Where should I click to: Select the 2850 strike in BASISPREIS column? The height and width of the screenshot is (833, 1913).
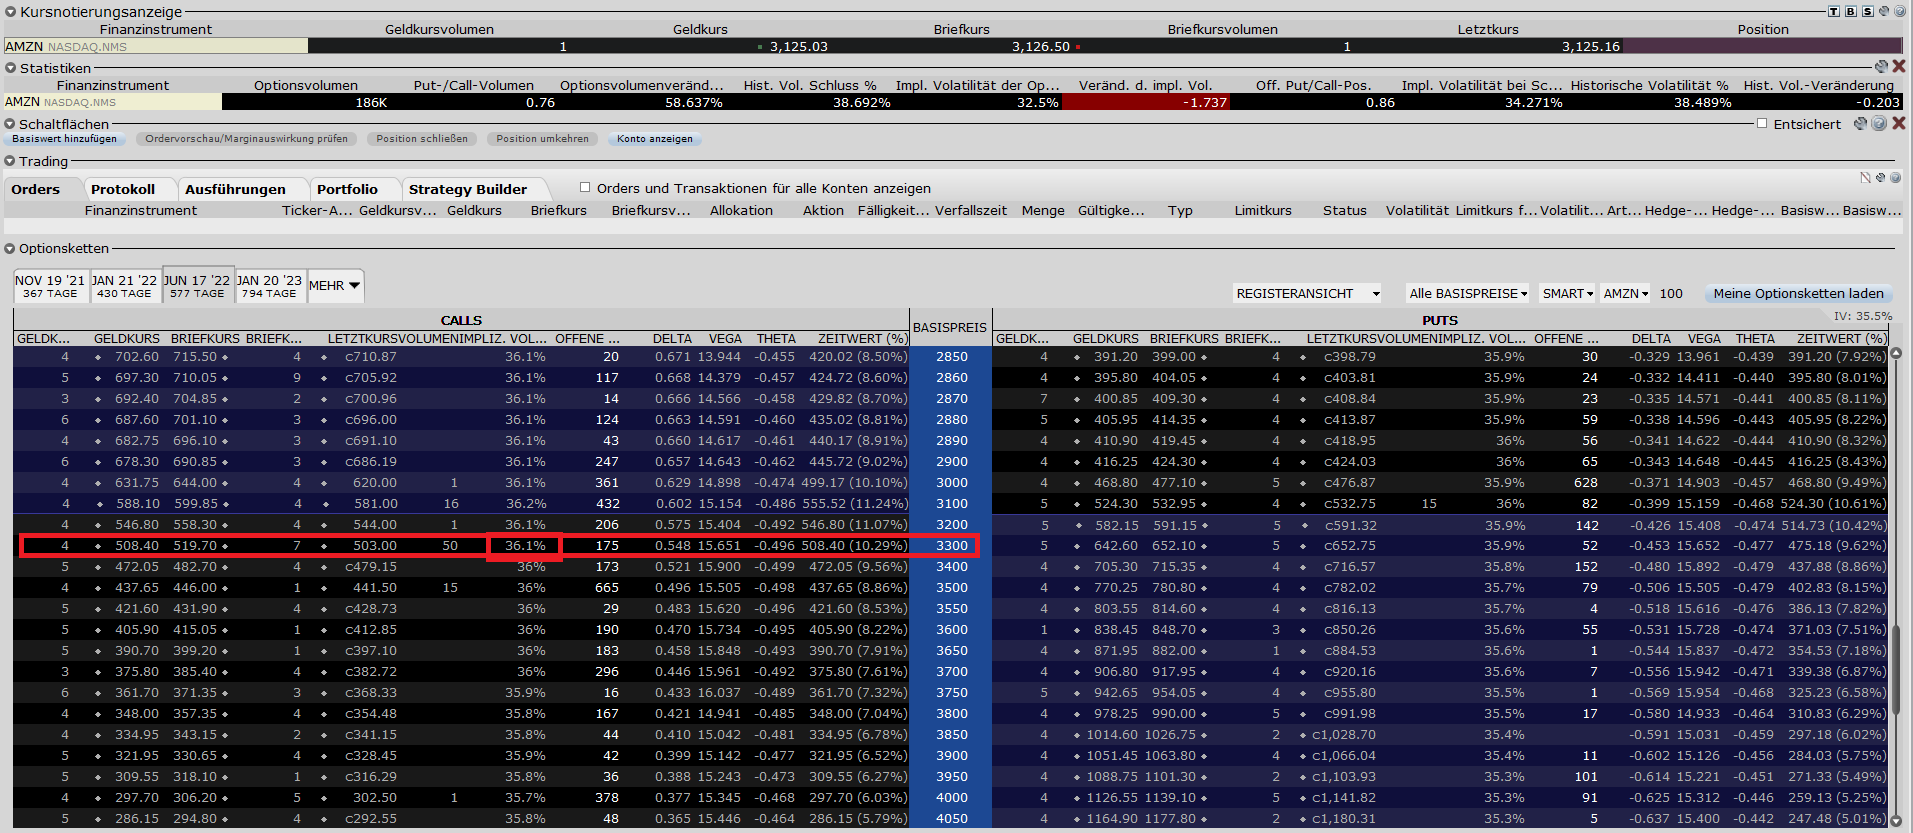[x=951, y=357]
